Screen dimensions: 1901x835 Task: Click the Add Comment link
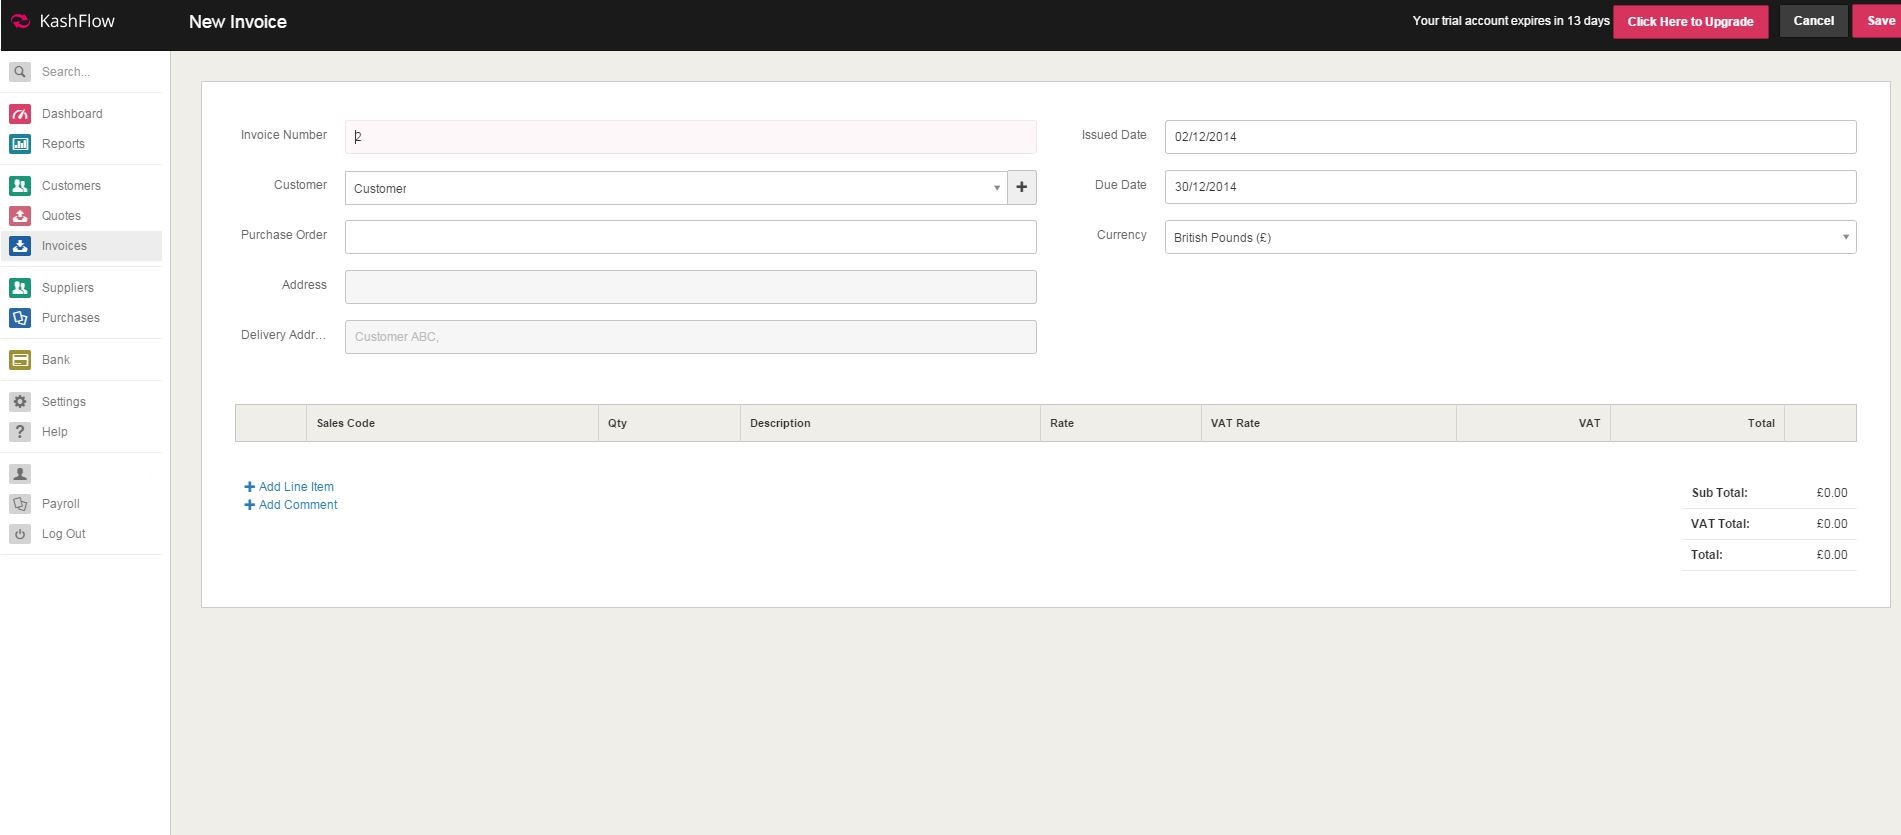pyautogui.click(x=298, y=505)
